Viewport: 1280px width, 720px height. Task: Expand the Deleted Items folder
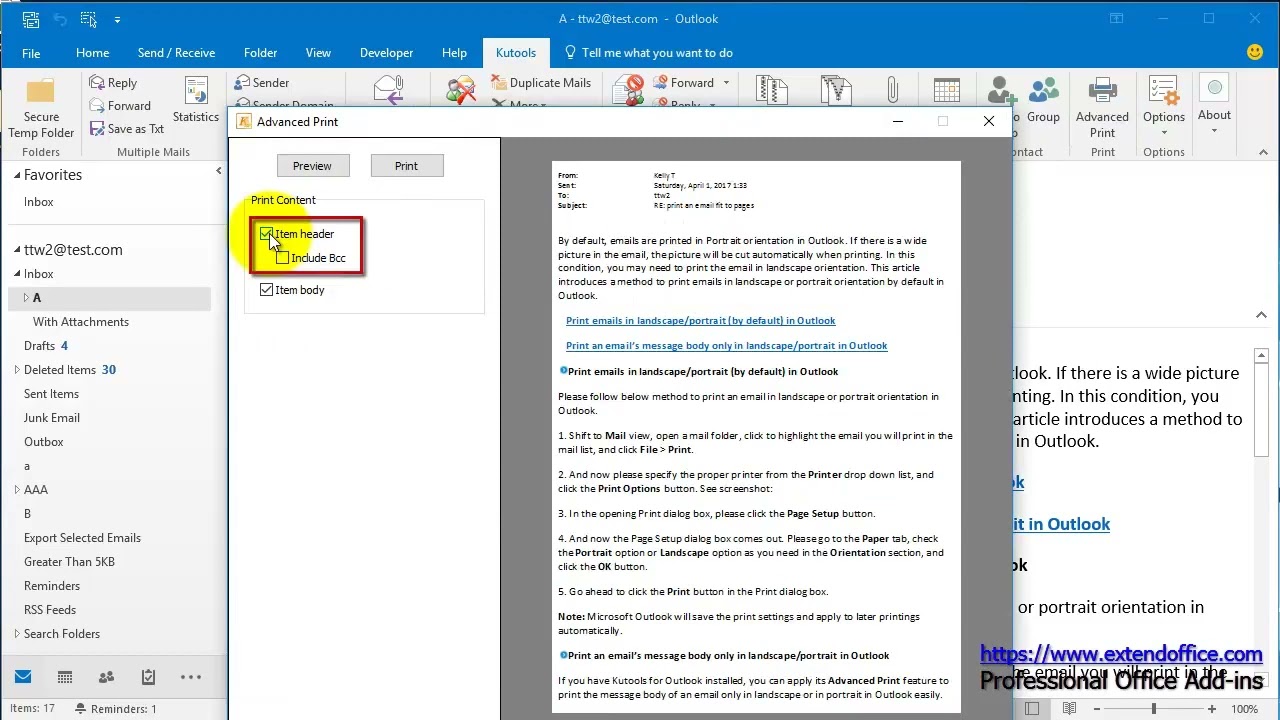(x=17, y=370)
